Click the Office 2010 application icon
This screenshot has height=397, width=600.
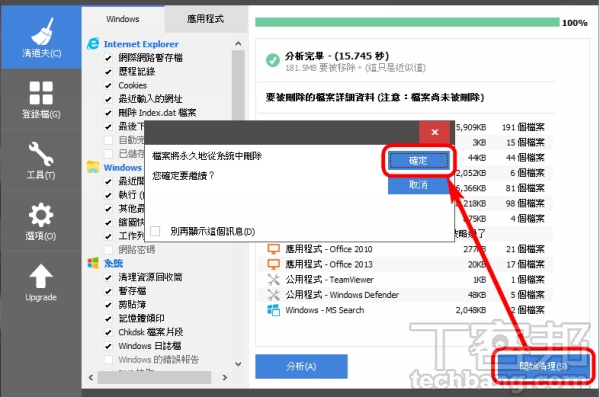tap(273, 249)
